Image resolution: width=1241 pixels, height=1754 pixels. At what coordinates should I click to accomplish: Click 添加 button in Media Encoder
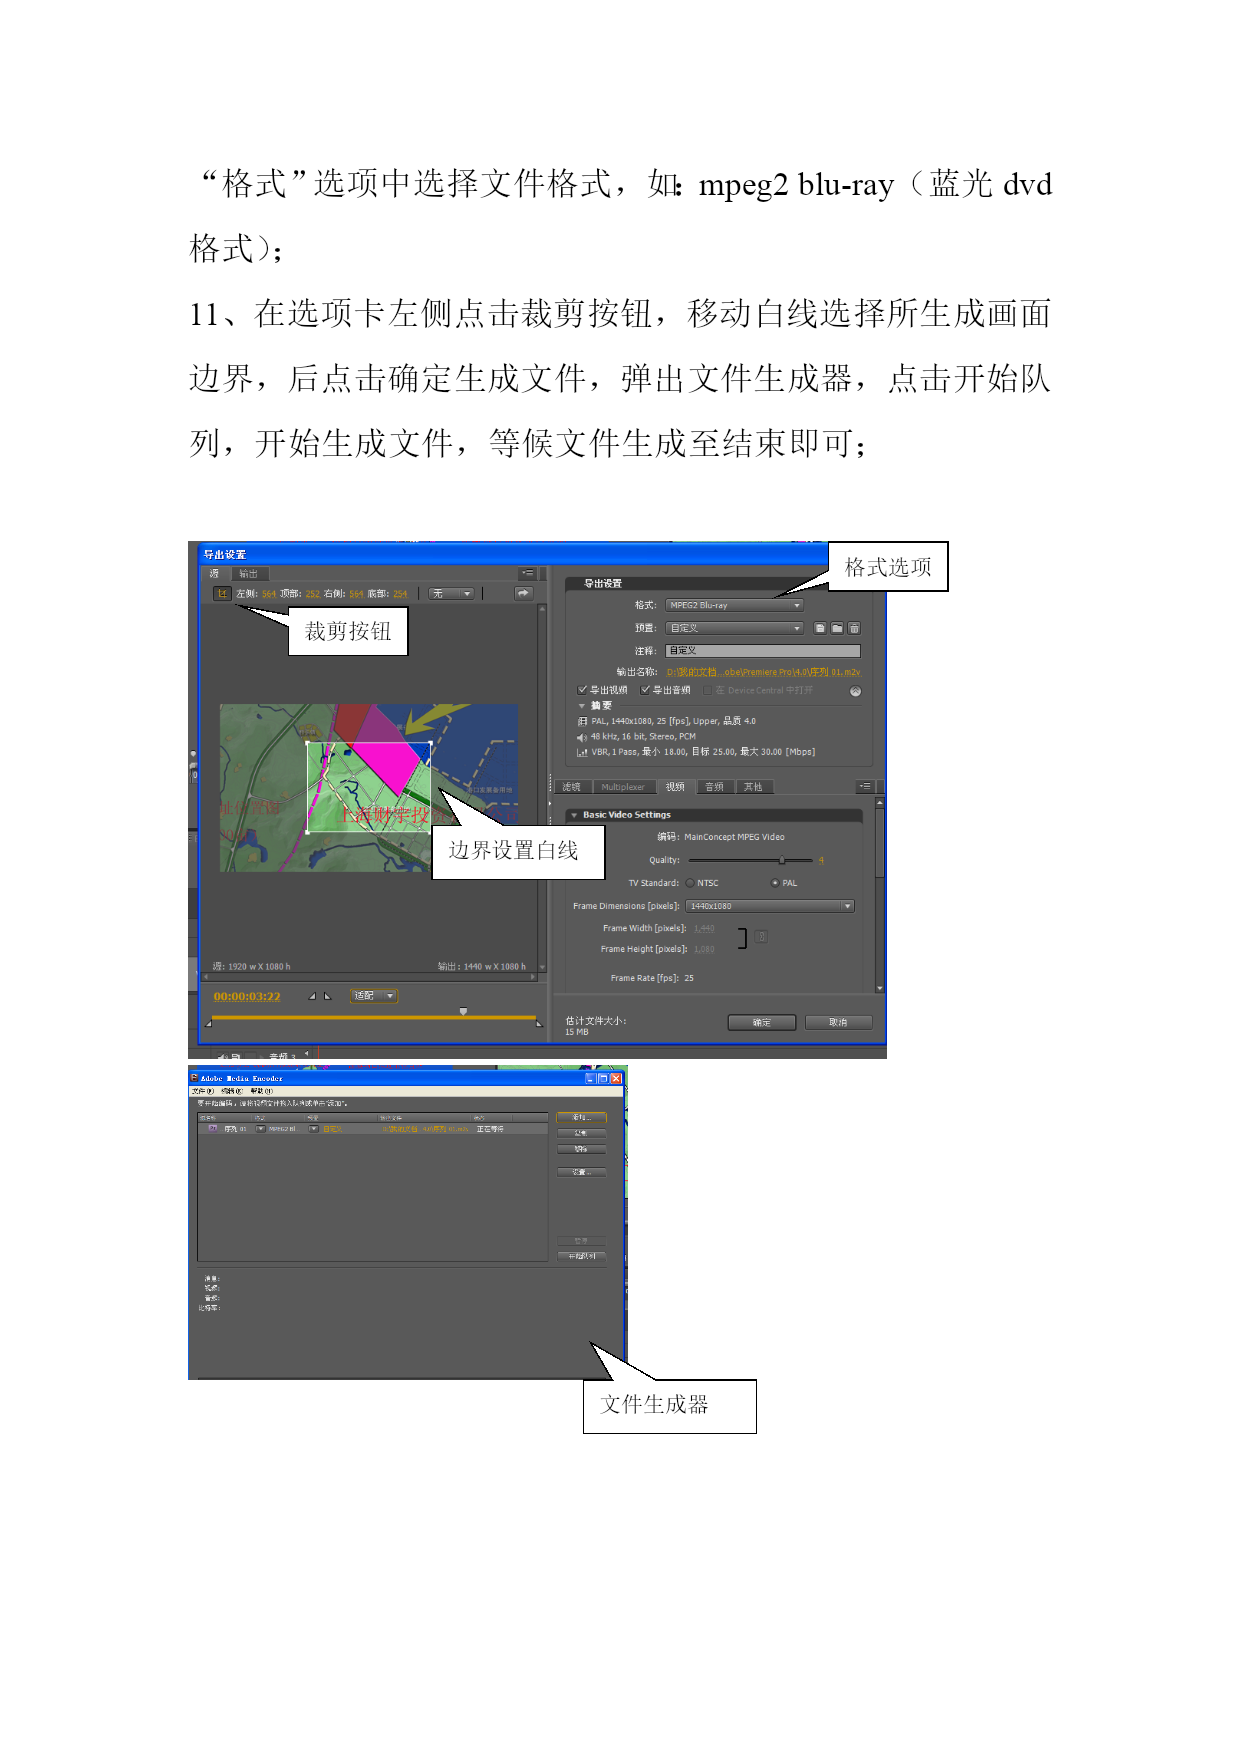tap(581, 1118)
